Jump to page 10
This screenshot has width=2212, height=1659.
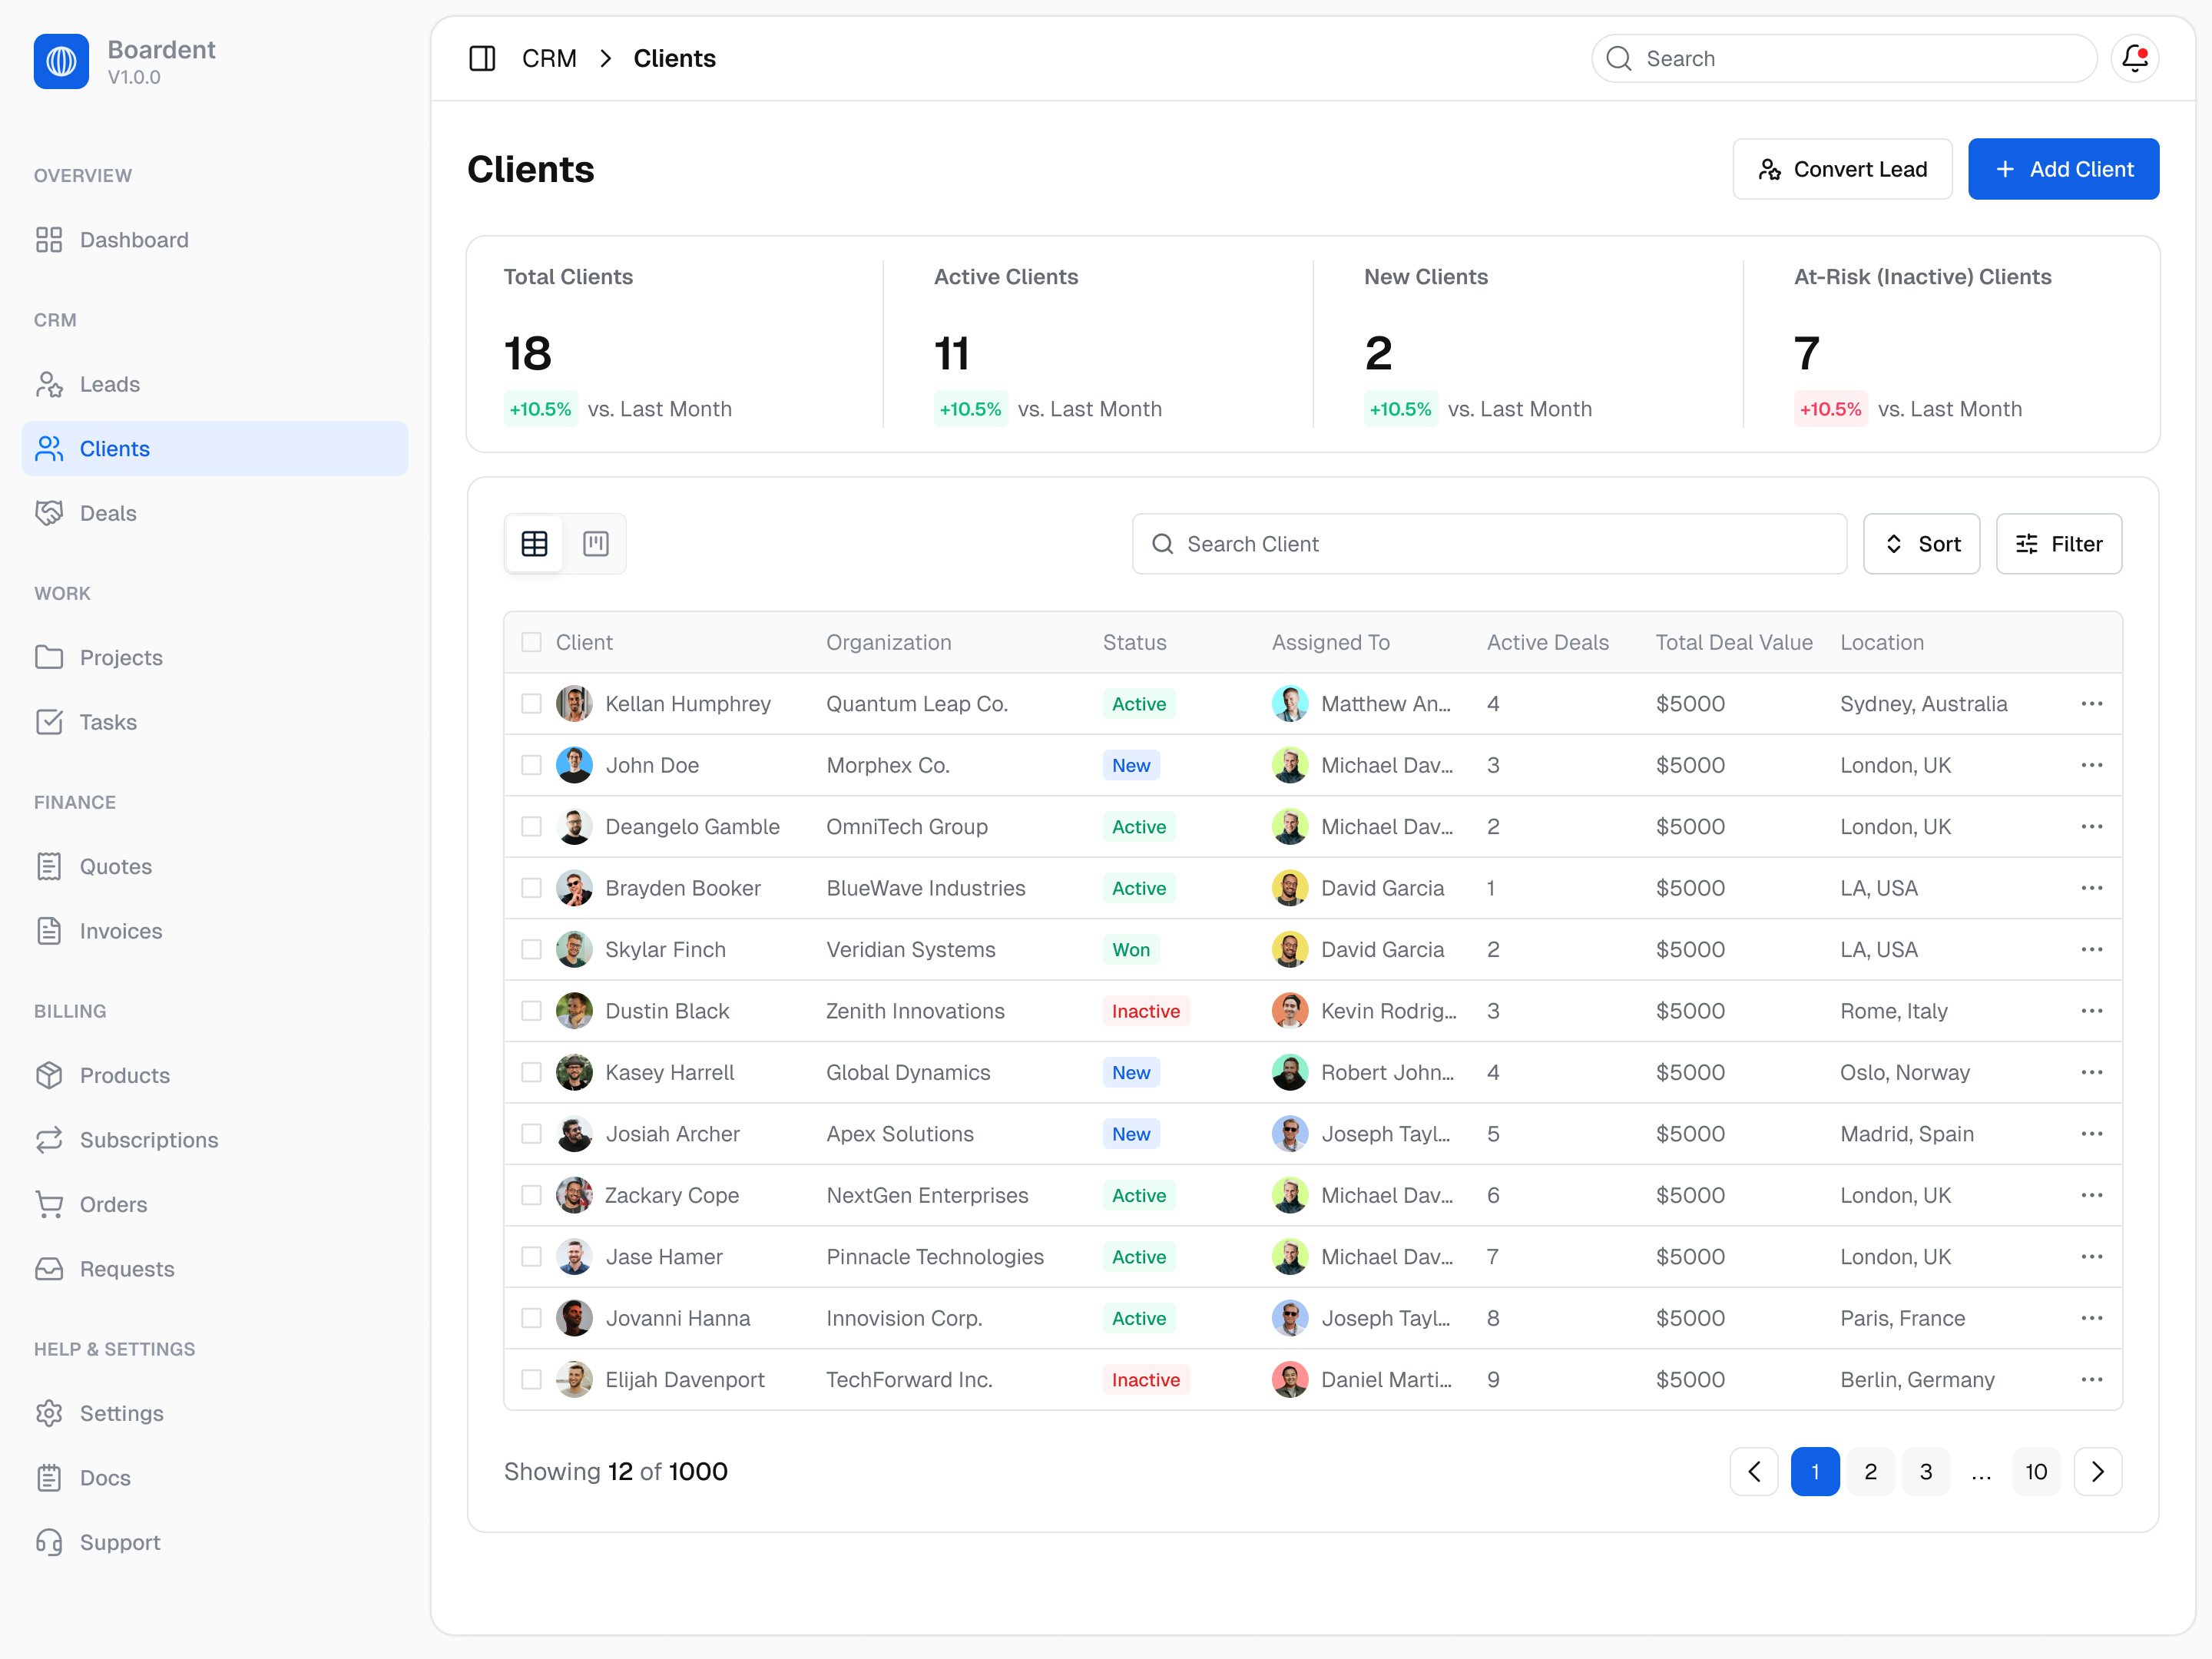(x=2036, y=1471)
